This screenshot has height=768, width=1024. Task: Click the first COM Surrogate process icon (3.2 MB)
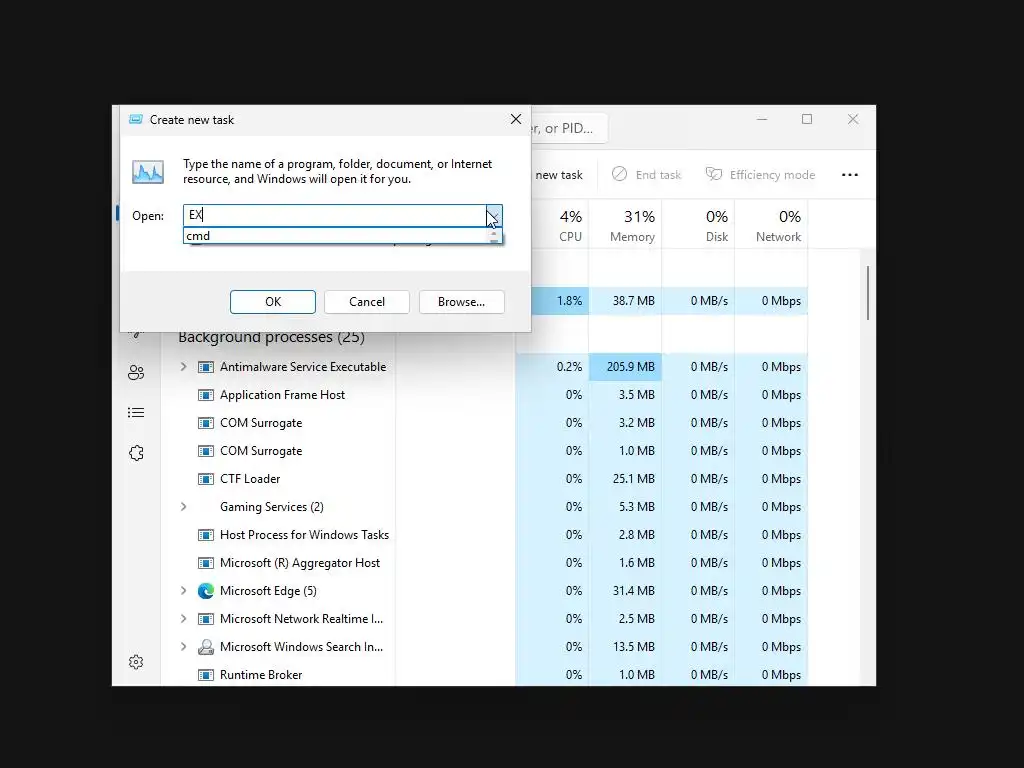click(x=206, y=423)
